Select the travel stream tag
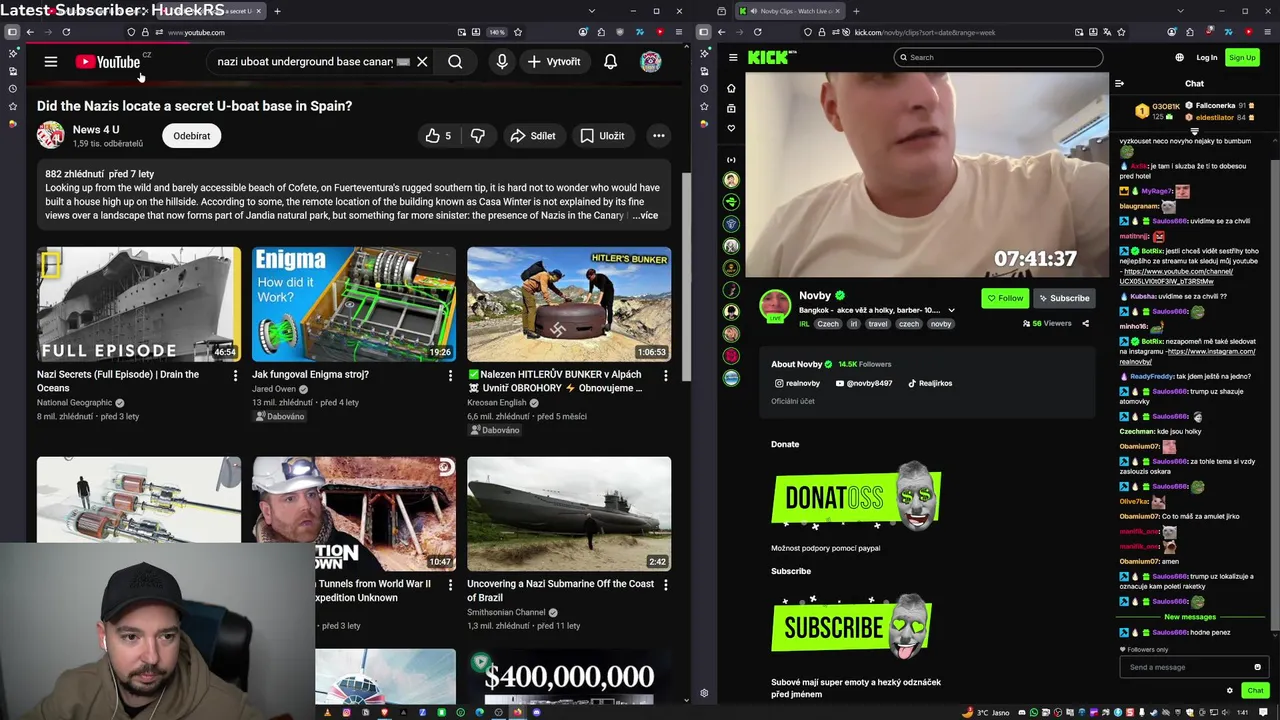This screenshot has width=1280, height=720. pos(878,324)
